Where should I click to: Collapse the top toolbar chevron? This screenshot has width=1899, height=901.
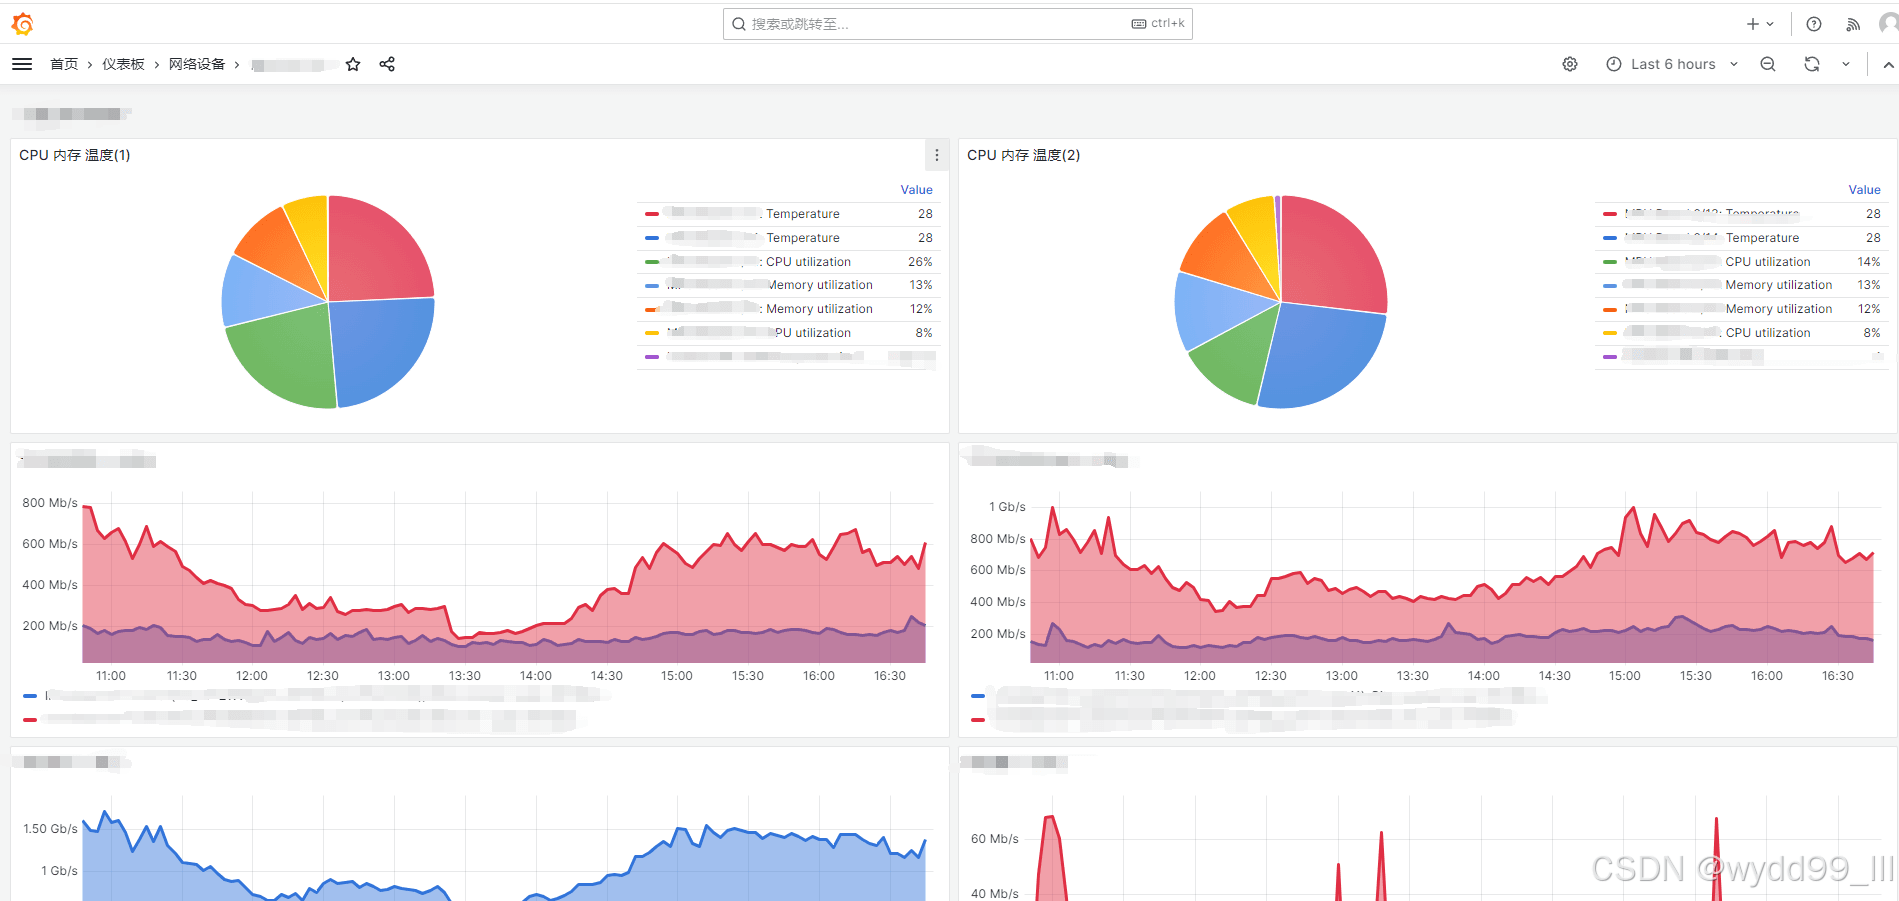(x=1888, y=64)
